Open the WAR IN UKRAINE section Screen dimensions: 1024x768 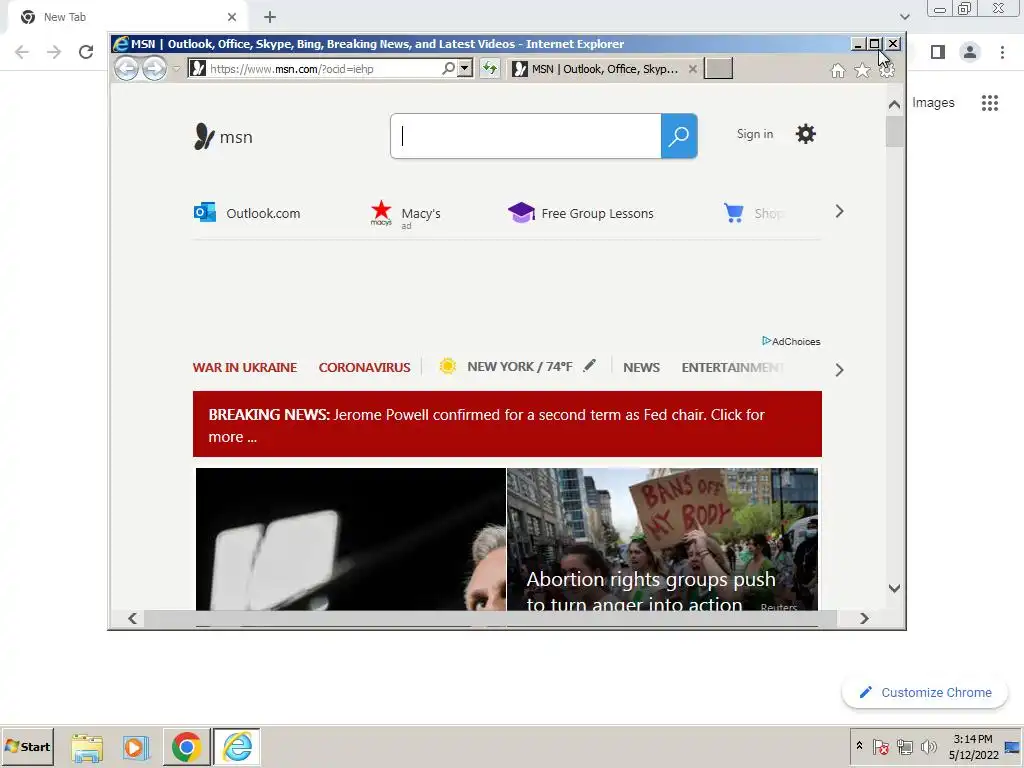[x=245, y=367]
